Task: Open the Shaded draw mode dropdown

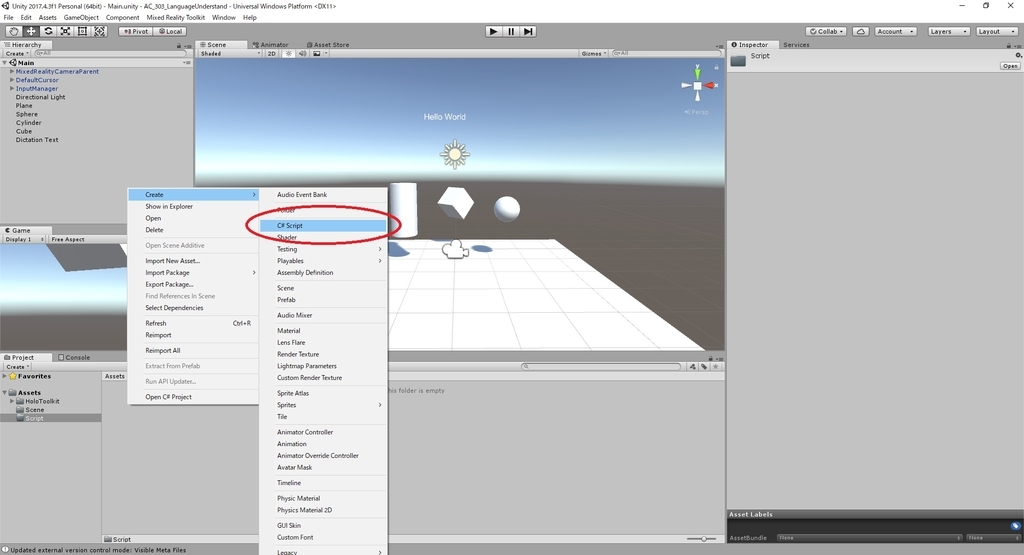Action: tap(230, 54)
